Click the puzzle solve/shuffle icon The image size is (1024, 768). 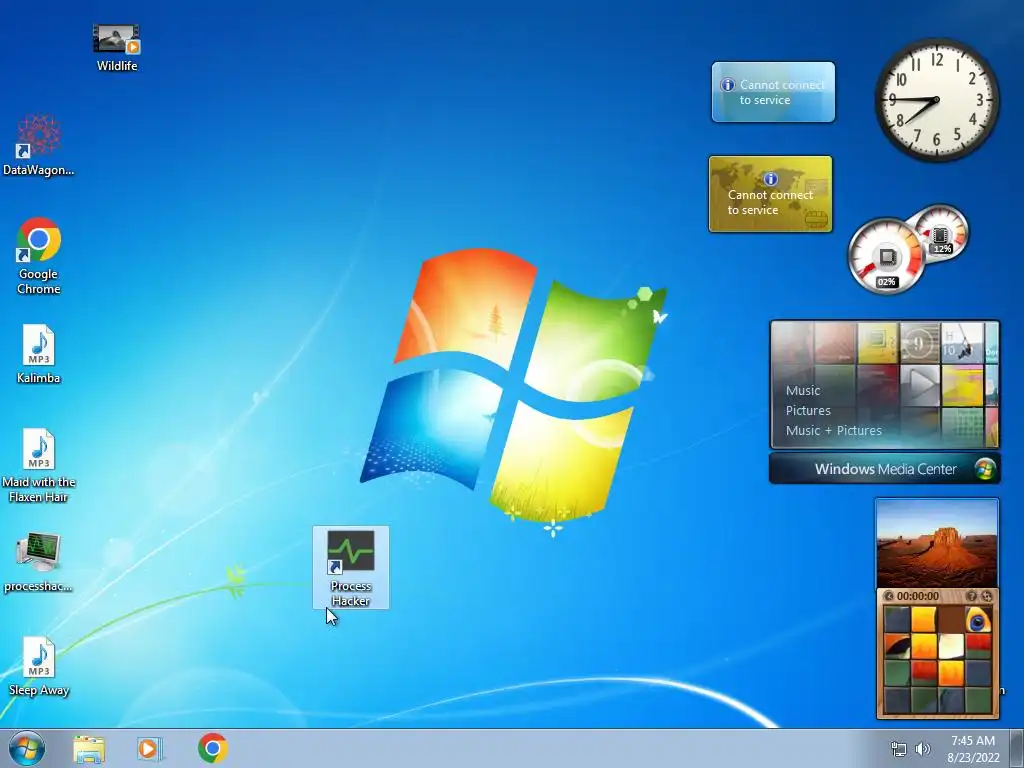pyautogui.click(x=986, y=596)
